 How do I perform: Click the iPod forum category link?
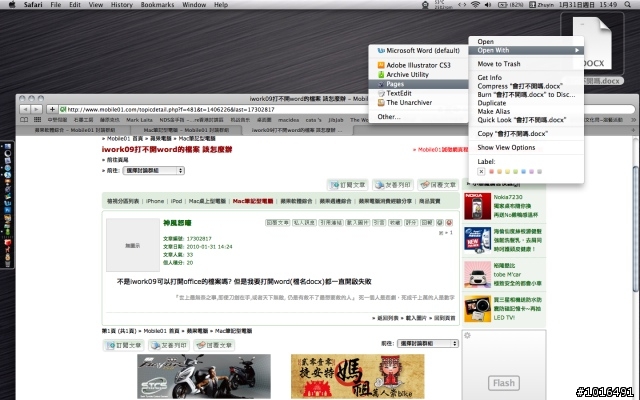(x=176, y=201)
